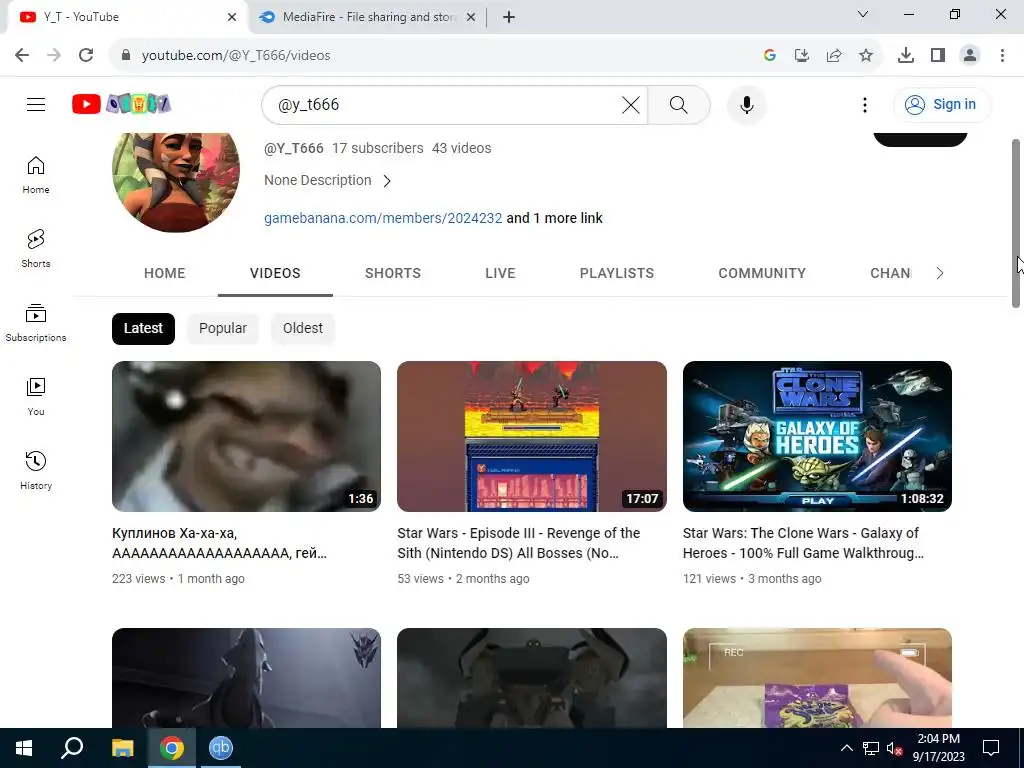Play the 1:08:32 Galaxy of Heroes thumbnail
Viewport: 1024px width, 768px height.
pos(817,436)
